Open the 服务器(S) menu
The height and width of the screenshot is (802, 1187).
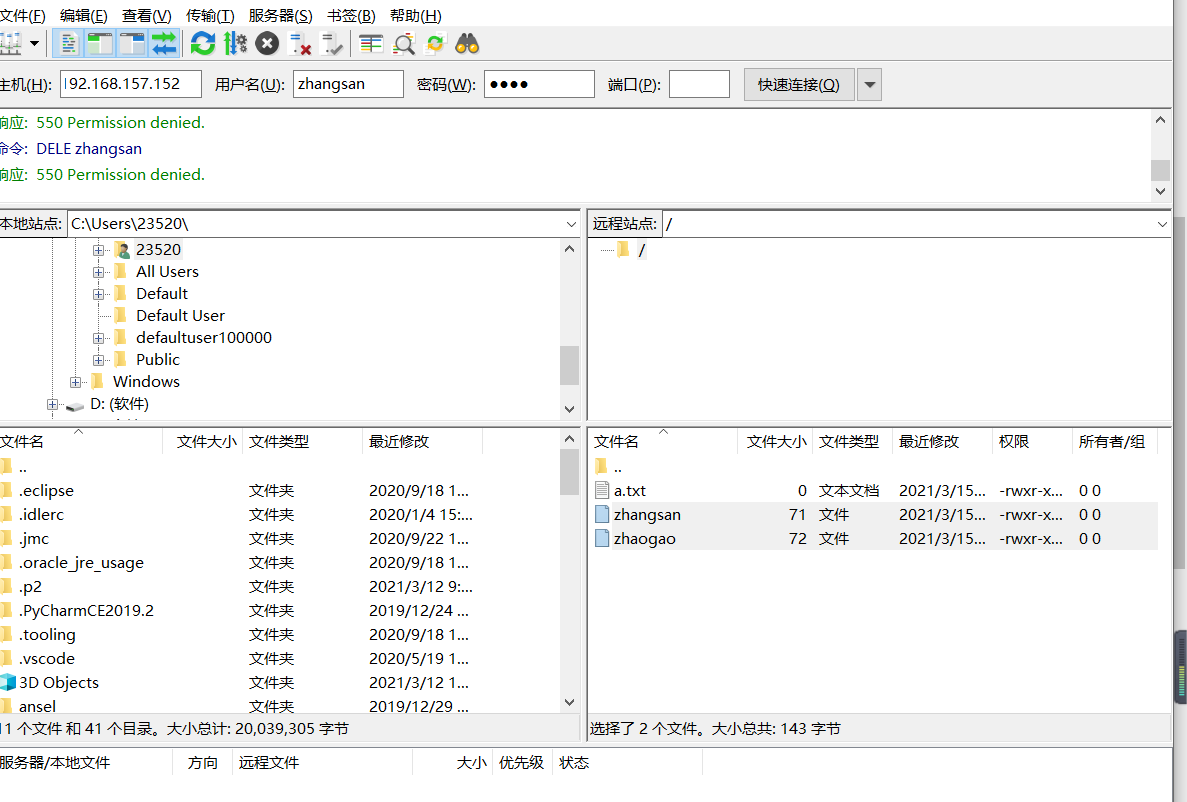(x=280, y=16)
